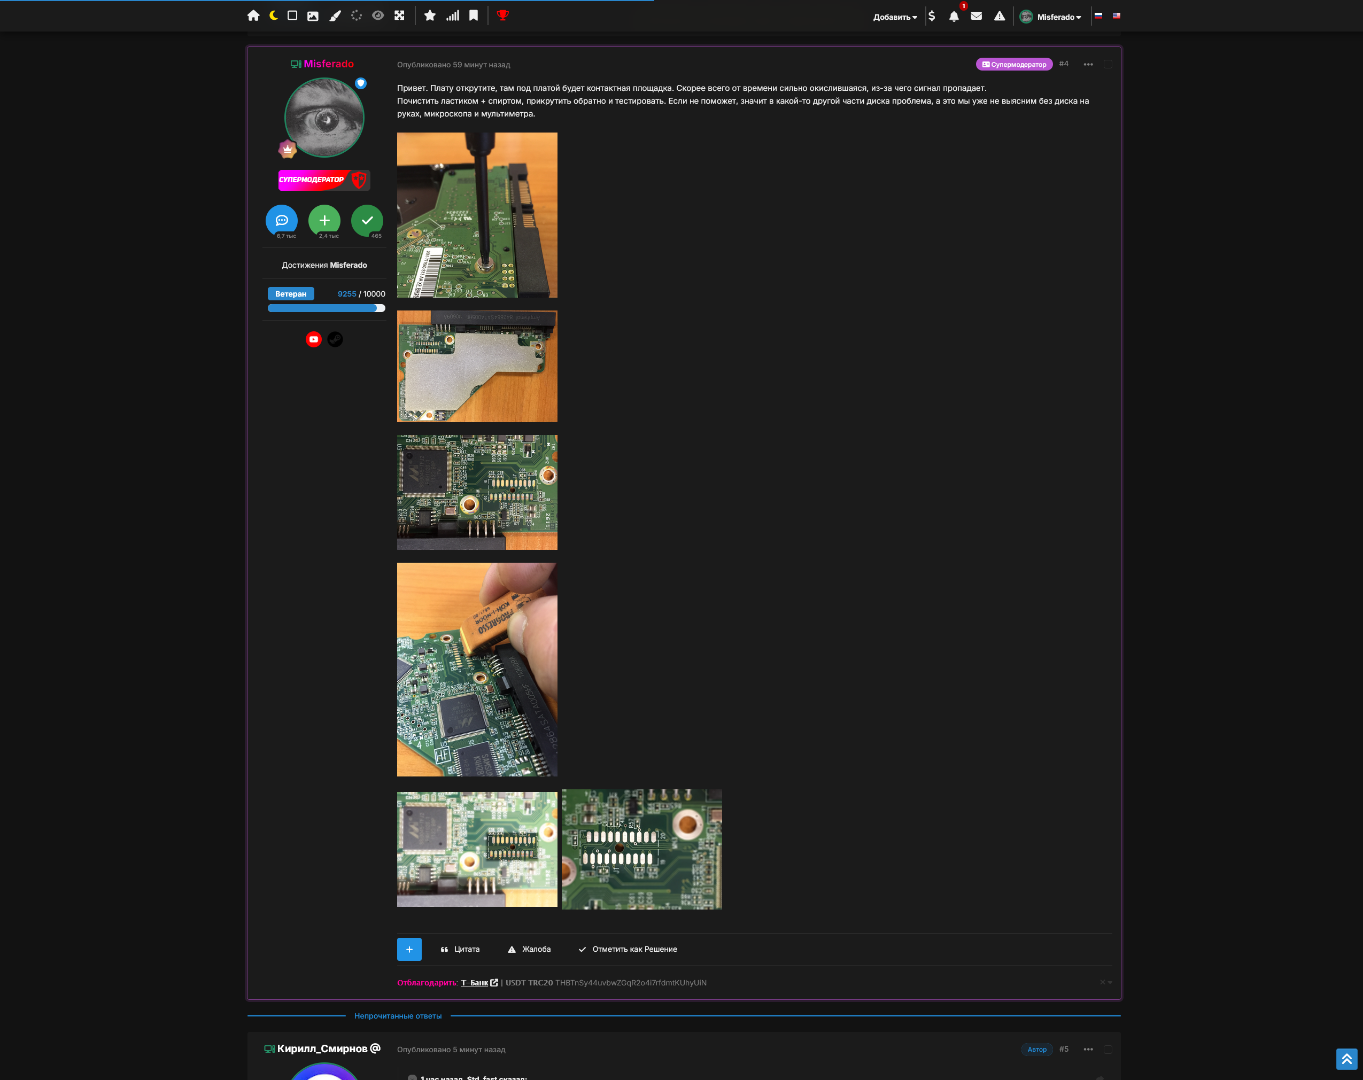
Task: Toggle dark mode with the moon icon
Action: click(273, 16)
